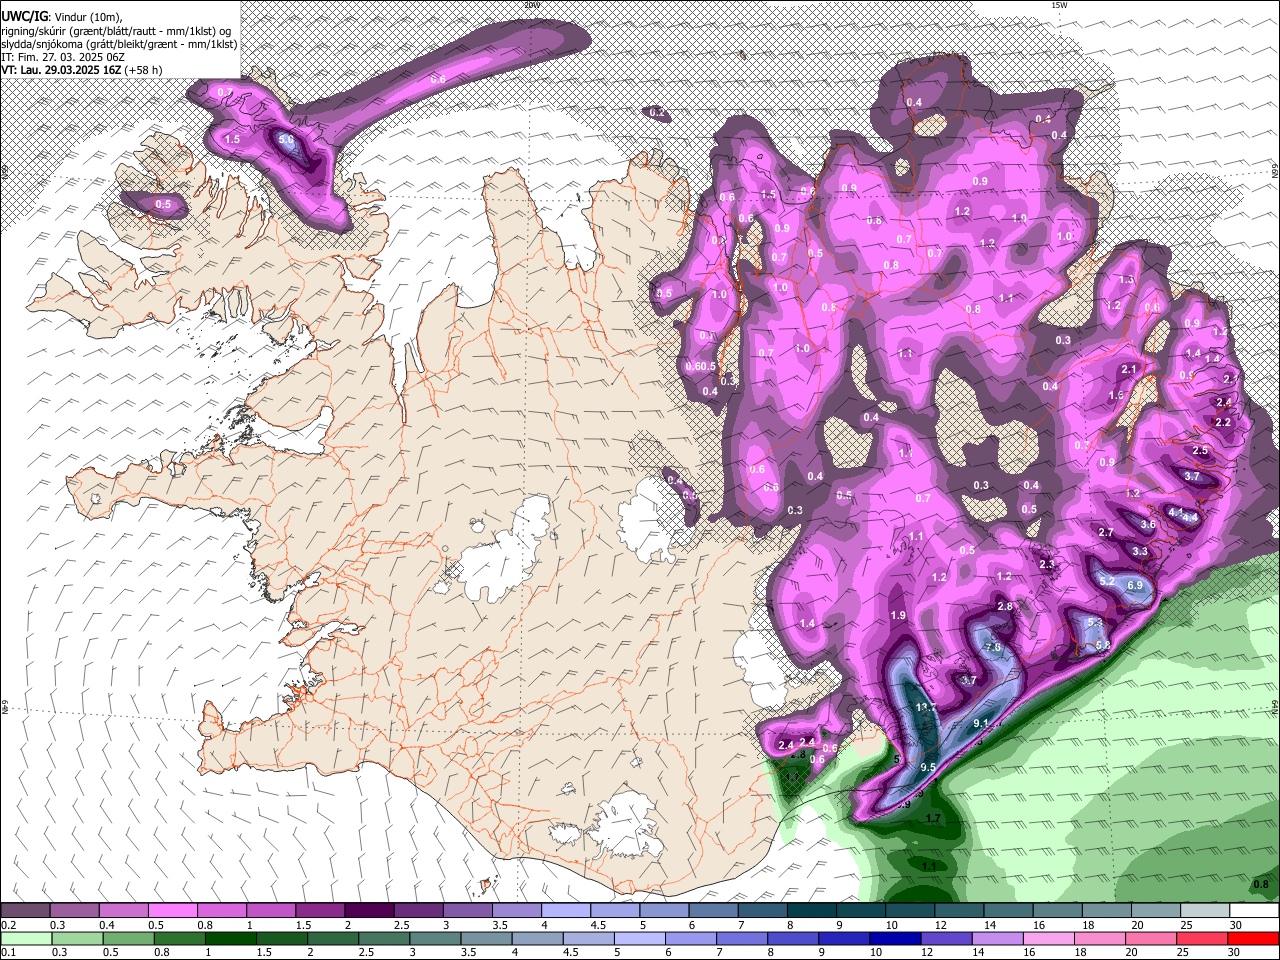Click the '2.8' value on the map
The height and width of the screenshot is (960, 1280).
(x=1006, y=607)
